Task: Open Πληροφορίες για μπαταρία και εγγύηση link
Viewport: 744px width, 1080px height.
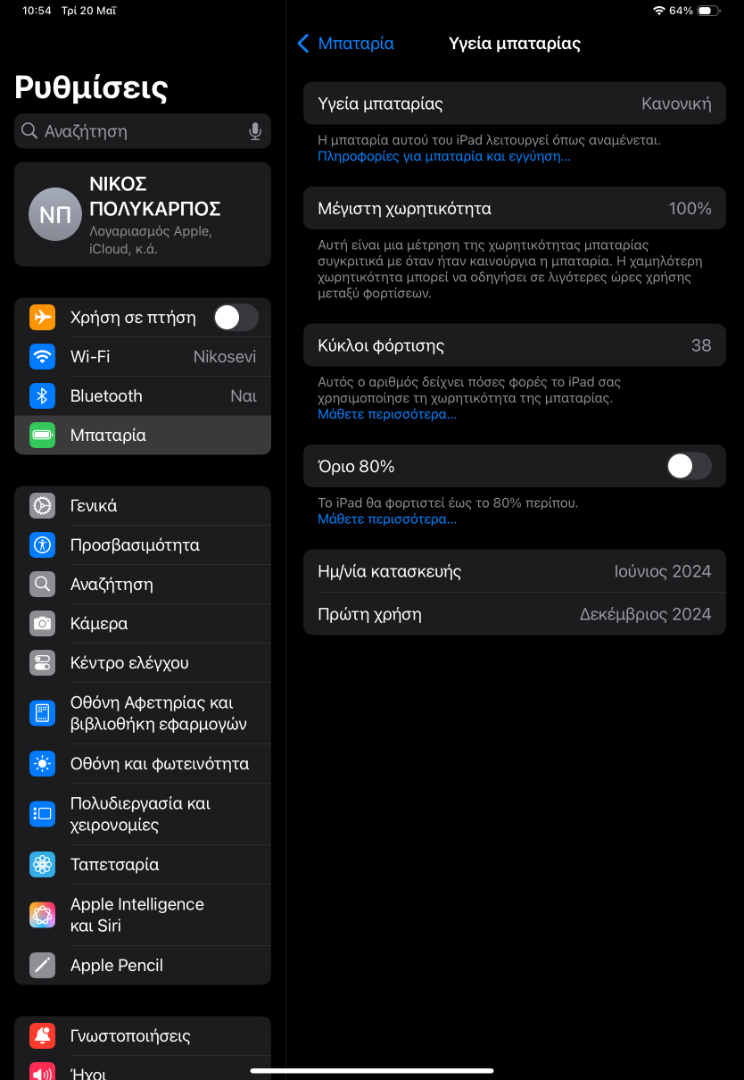Action: point(444,156)
